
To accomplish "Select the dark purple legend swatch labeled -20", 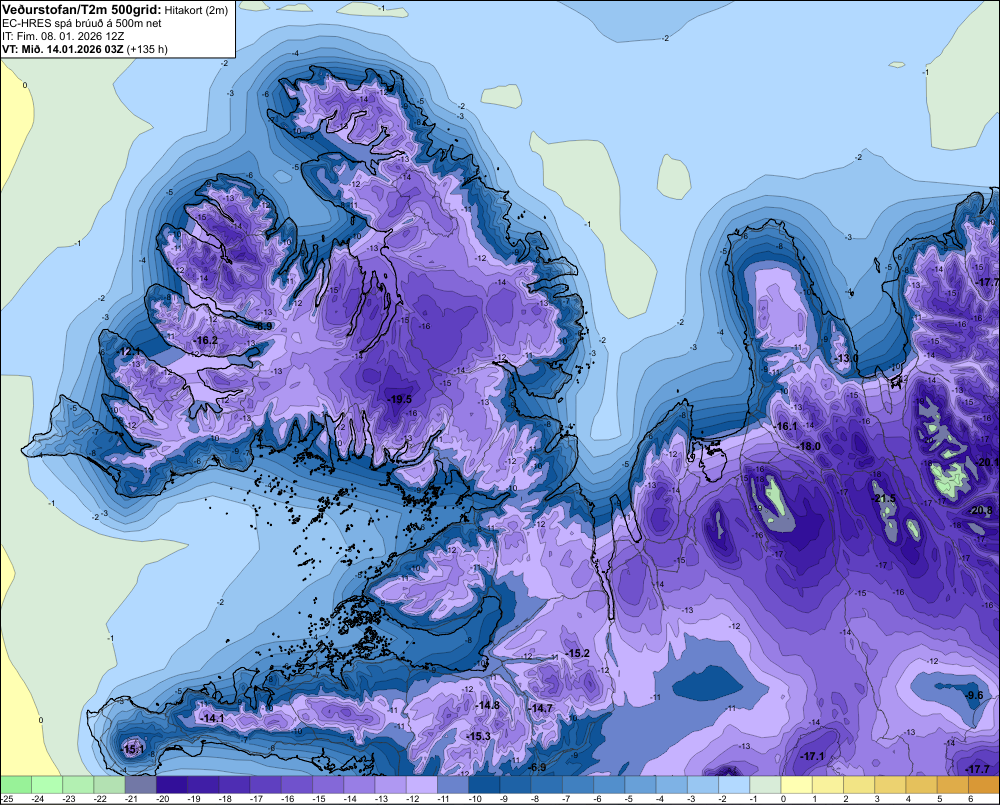I will coord(172,785).
